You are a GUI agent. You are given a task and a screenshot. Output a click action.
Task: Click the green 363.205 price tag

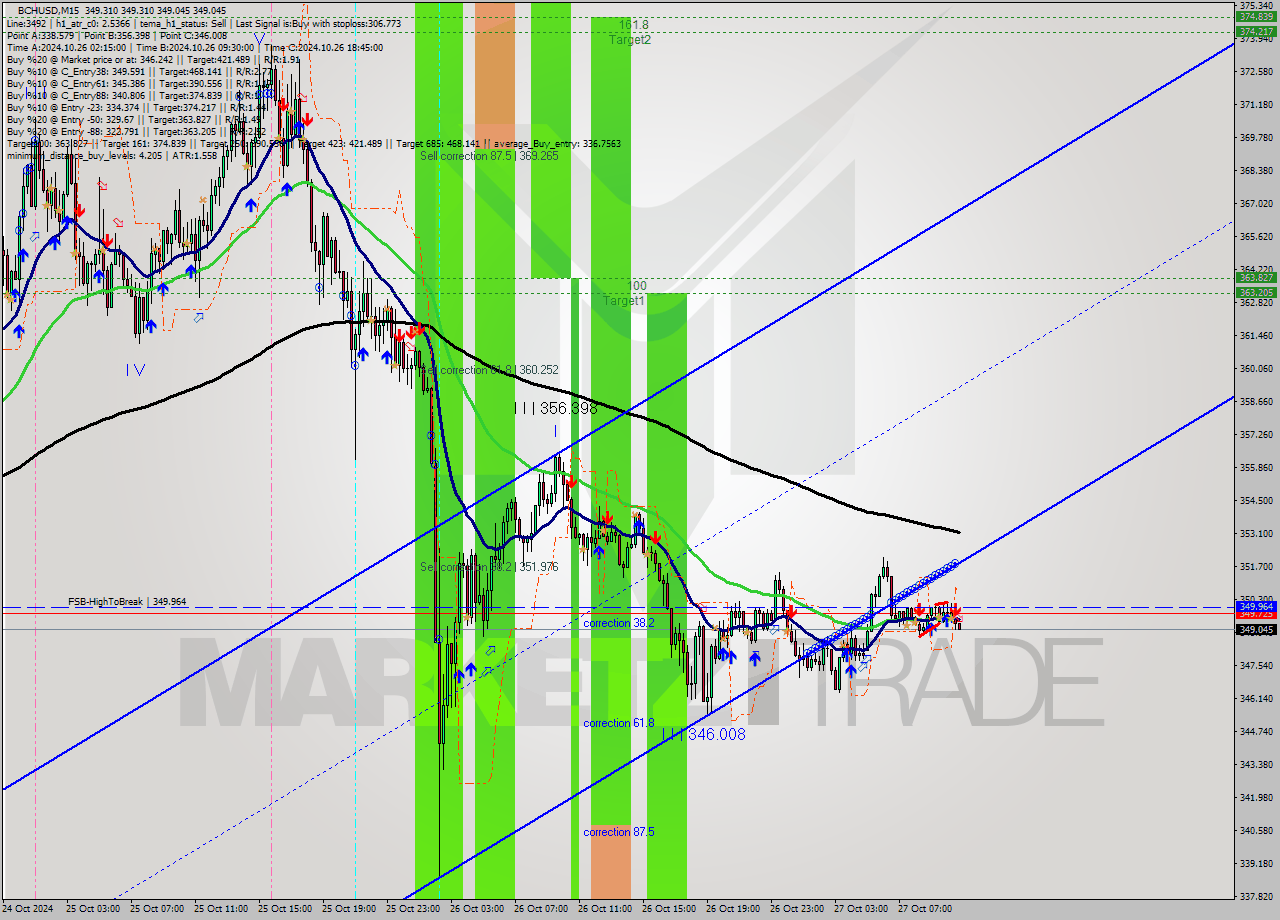(x=1256, y=292)
